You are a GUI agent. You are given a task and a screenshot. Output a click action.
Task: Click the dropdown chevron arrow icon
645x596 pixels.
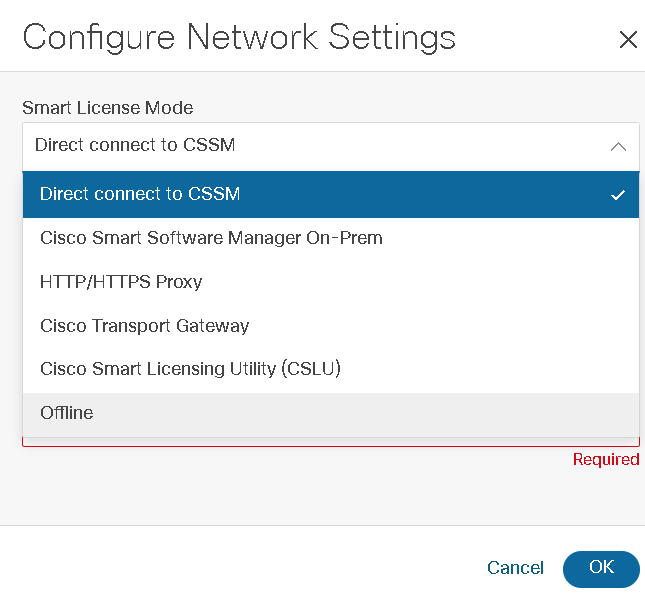[618, 146]
